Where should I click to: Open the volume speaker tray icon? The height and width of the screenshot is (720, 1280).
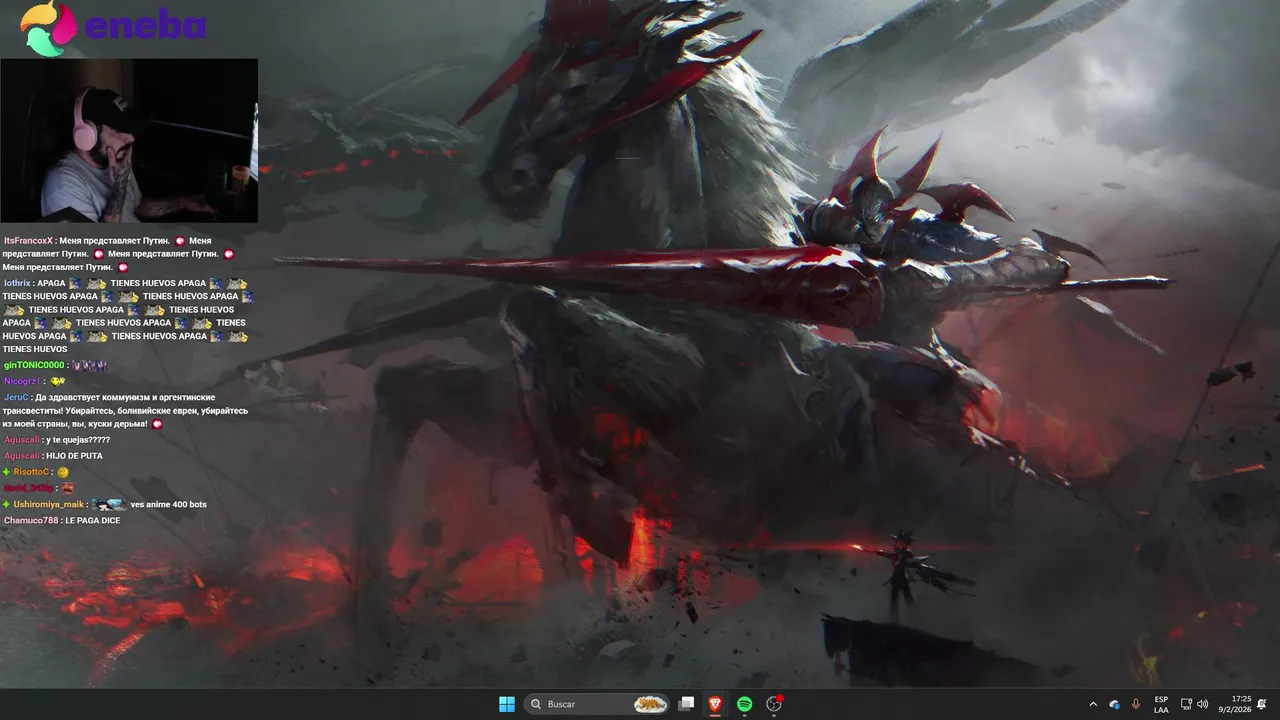pos(1202,704)
